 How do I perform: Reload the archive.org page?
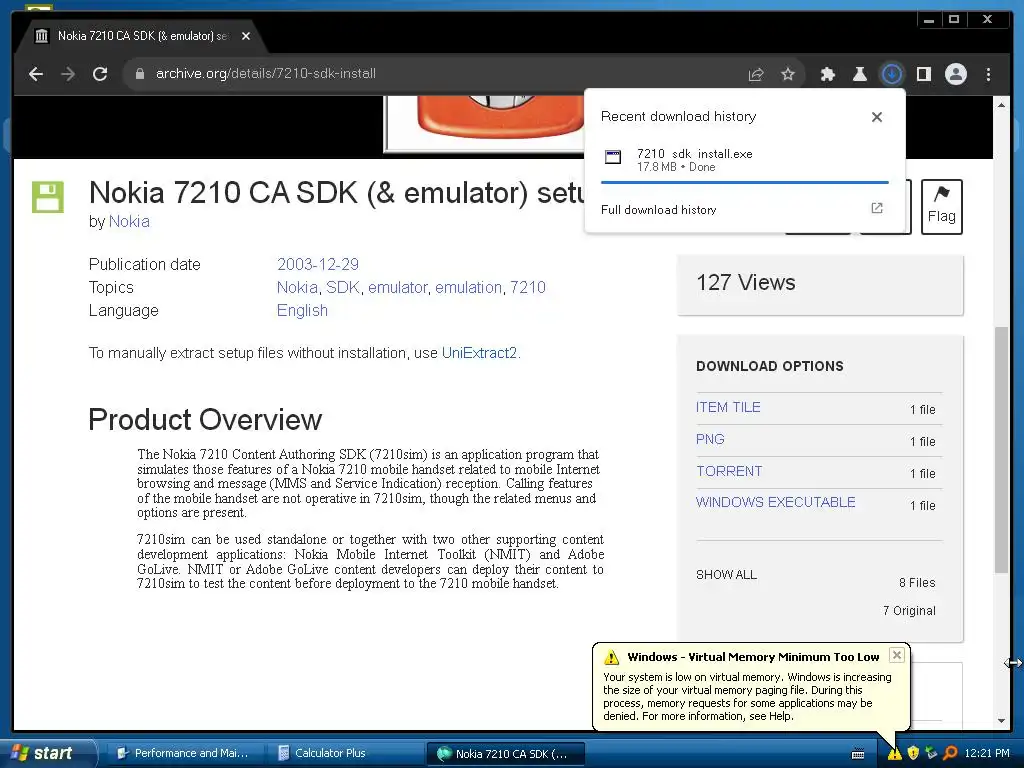pyautogui.click(x=100, y=74)
